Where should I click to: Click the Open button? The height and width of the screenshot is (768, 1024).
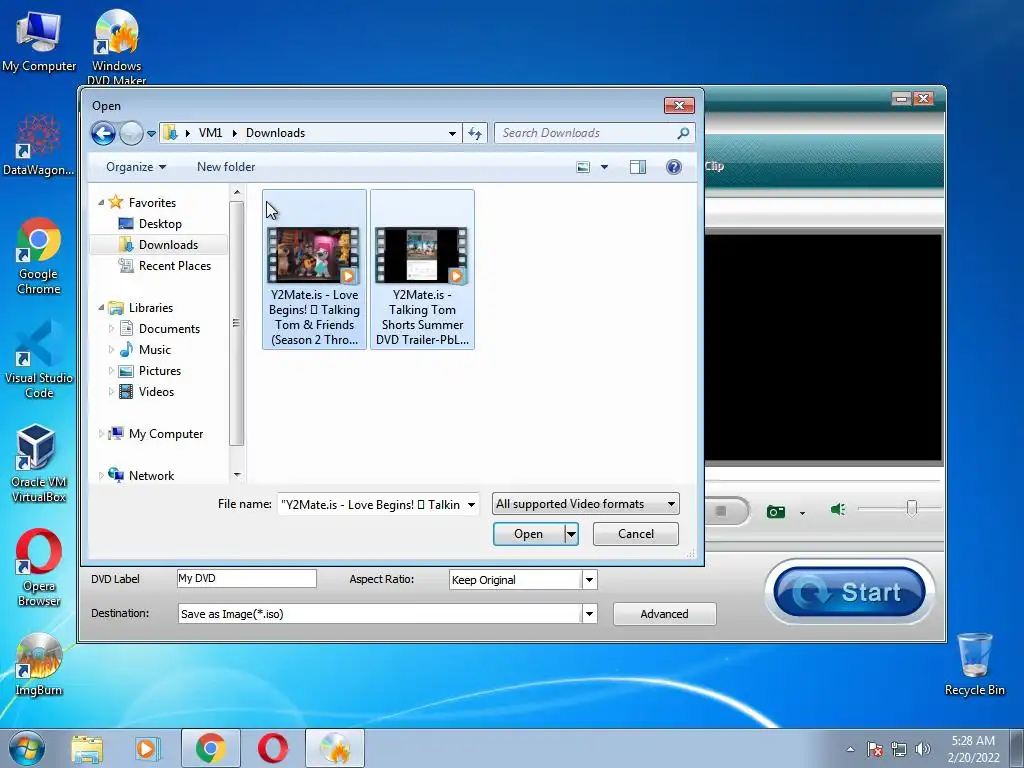(x=528, y=534)
